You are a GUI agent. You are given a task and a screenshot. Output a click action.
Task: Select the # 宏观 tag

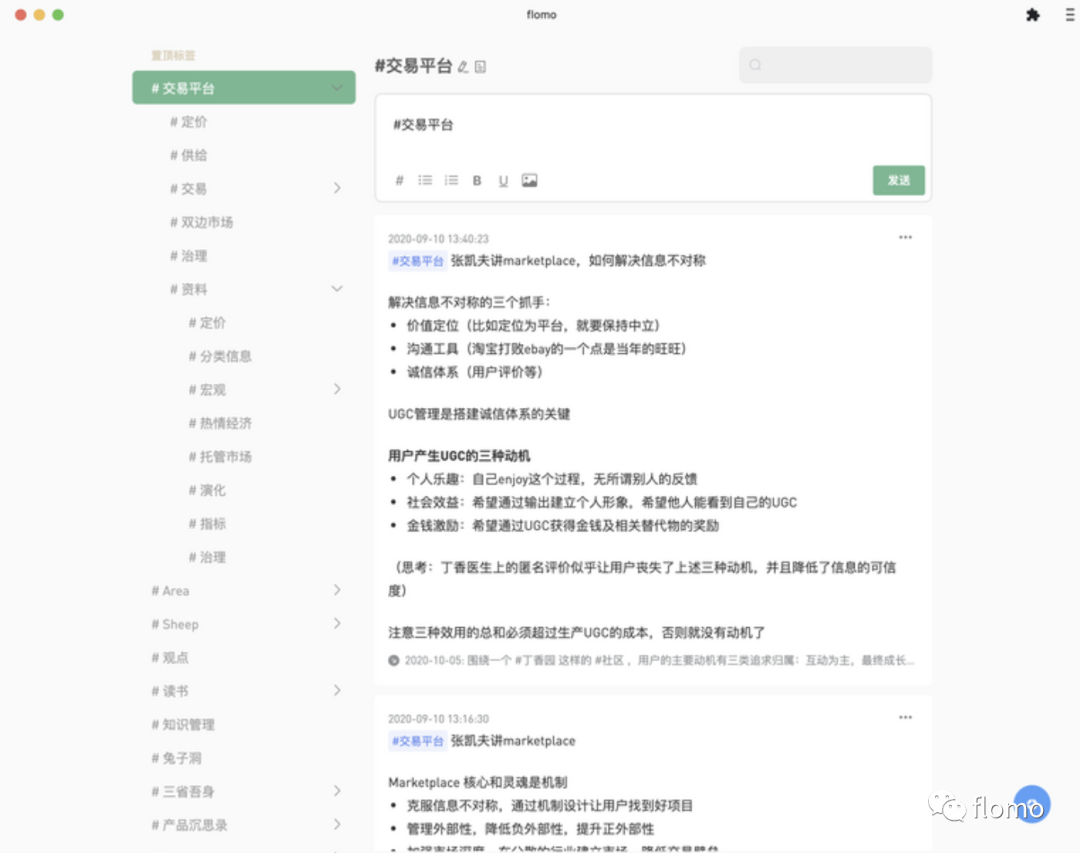coord(207,390)
